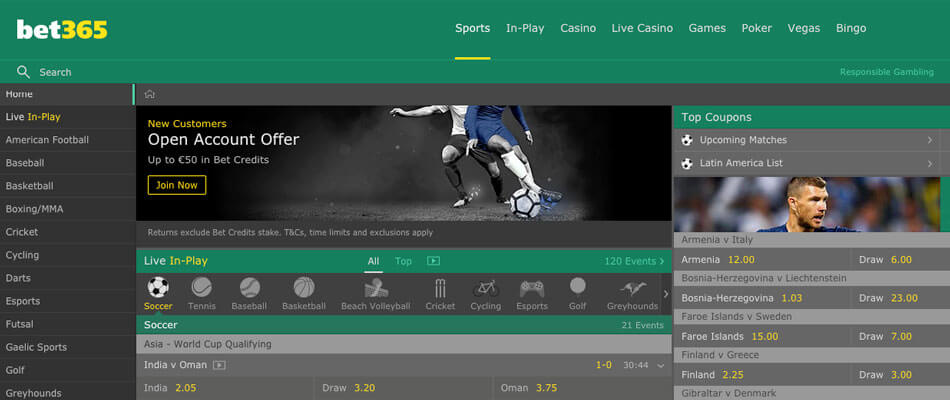Open the Responsible Gambling link
This screenshot has height=400, width=950.
[x=886, y=72]
